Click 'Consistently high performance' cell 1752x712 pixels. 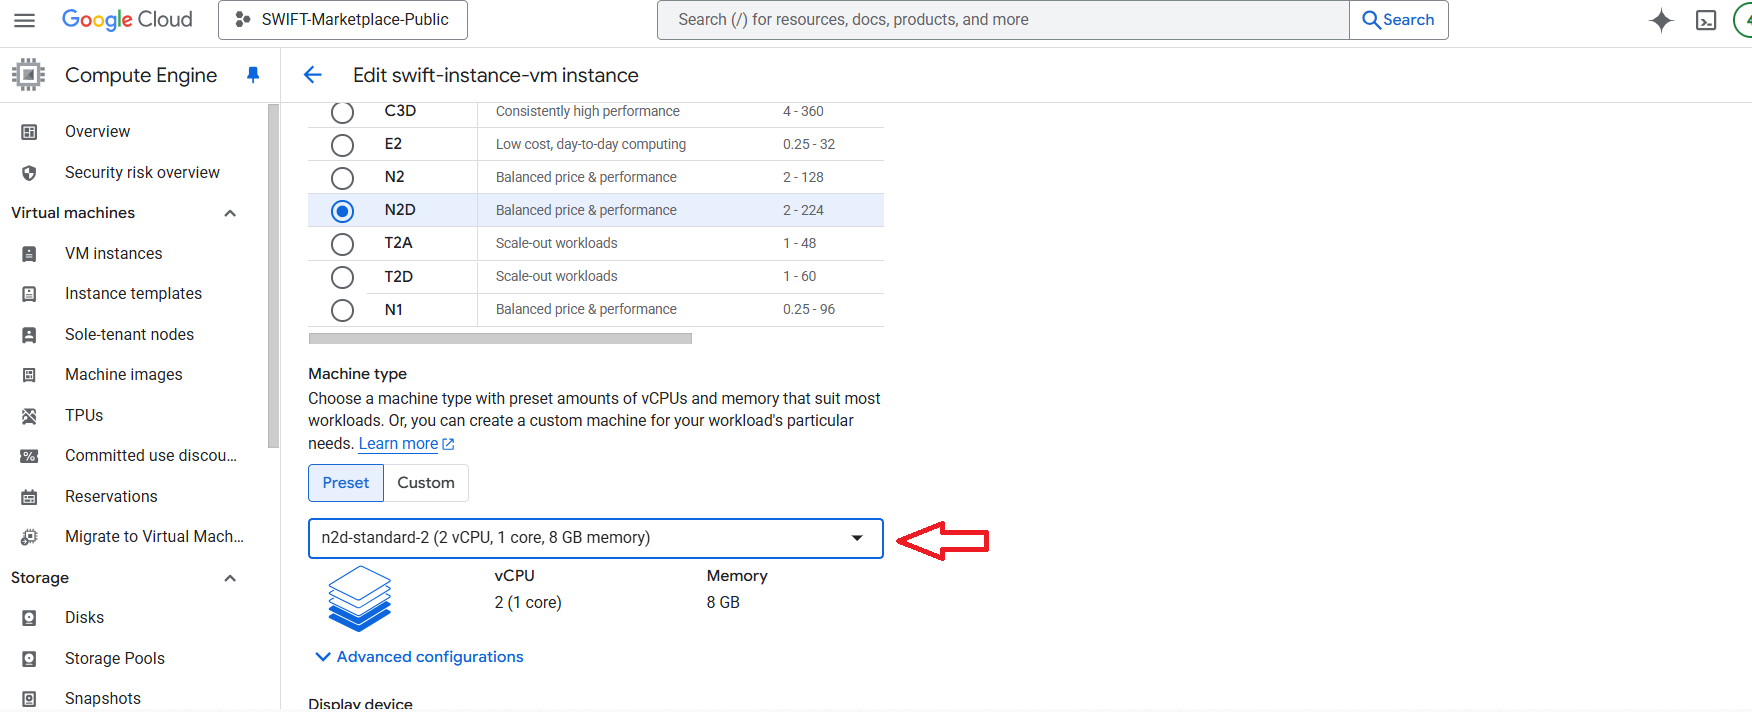(588, 111)
